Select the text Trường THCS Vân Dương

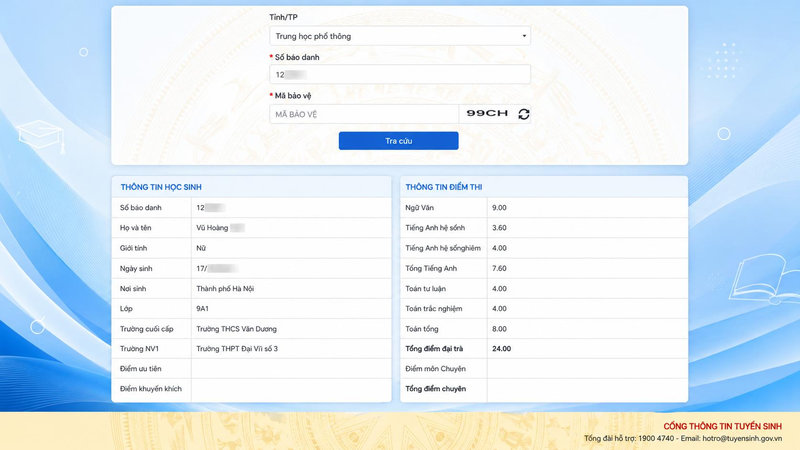tap(236, 329)
